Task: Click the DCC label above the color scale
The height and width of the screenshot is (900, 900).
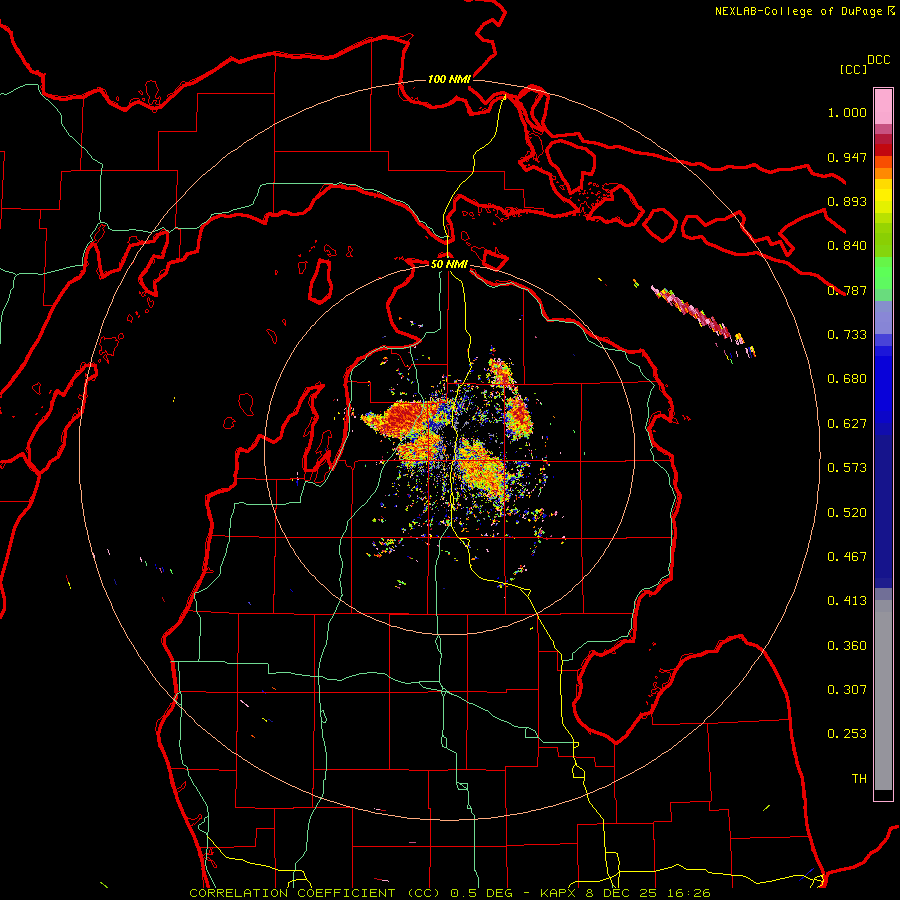Action: pyautogui.click(x=878, y=60)
